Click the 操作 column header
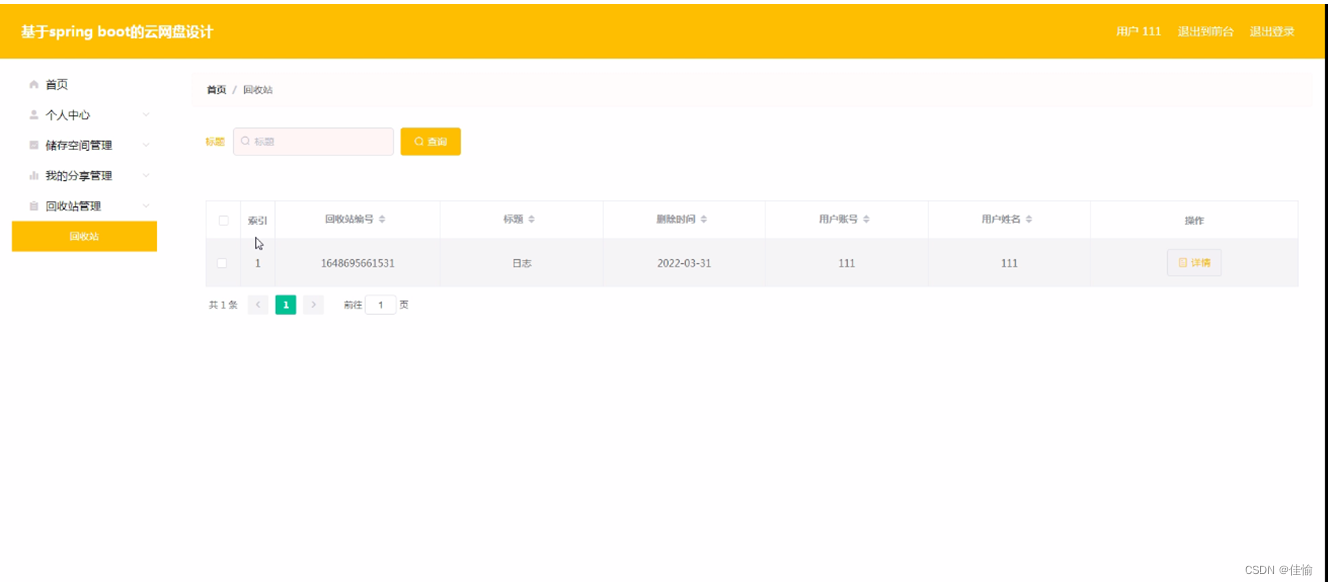This screenshot has height=585, width=1328. point(1194,221)
